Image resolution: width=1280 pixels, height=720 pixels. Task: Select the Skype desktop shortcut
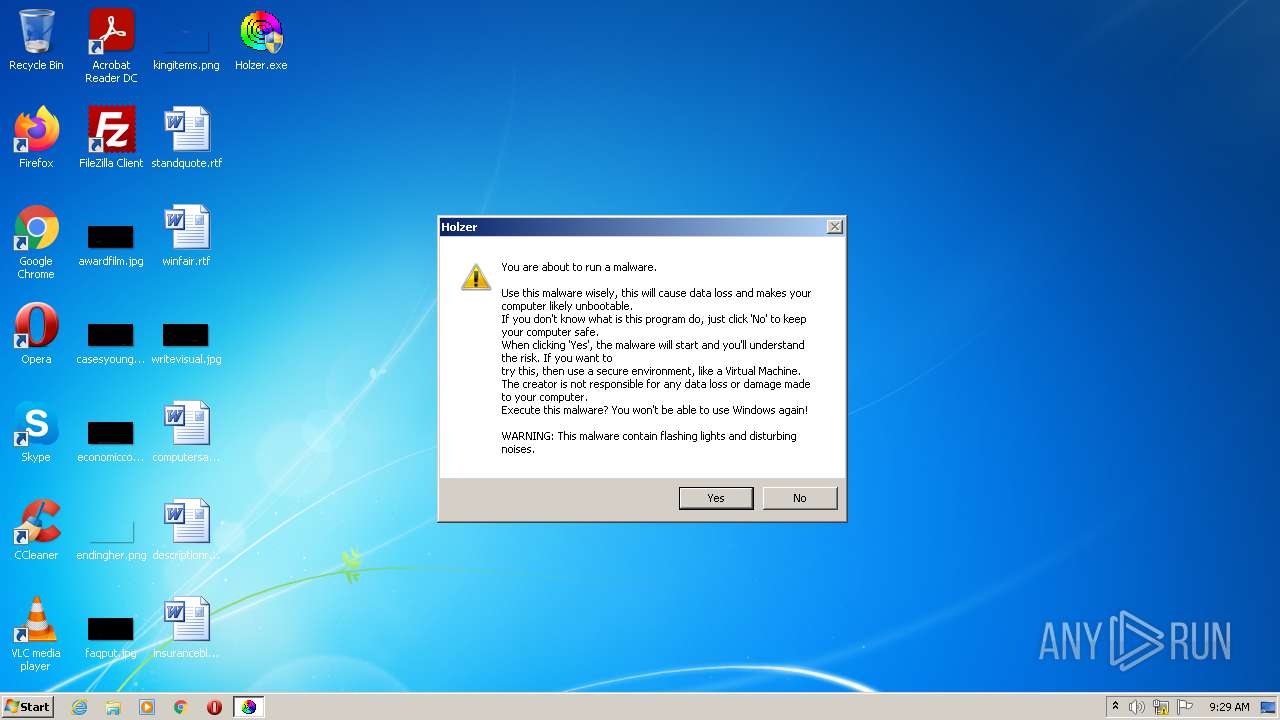coord(36,432)
